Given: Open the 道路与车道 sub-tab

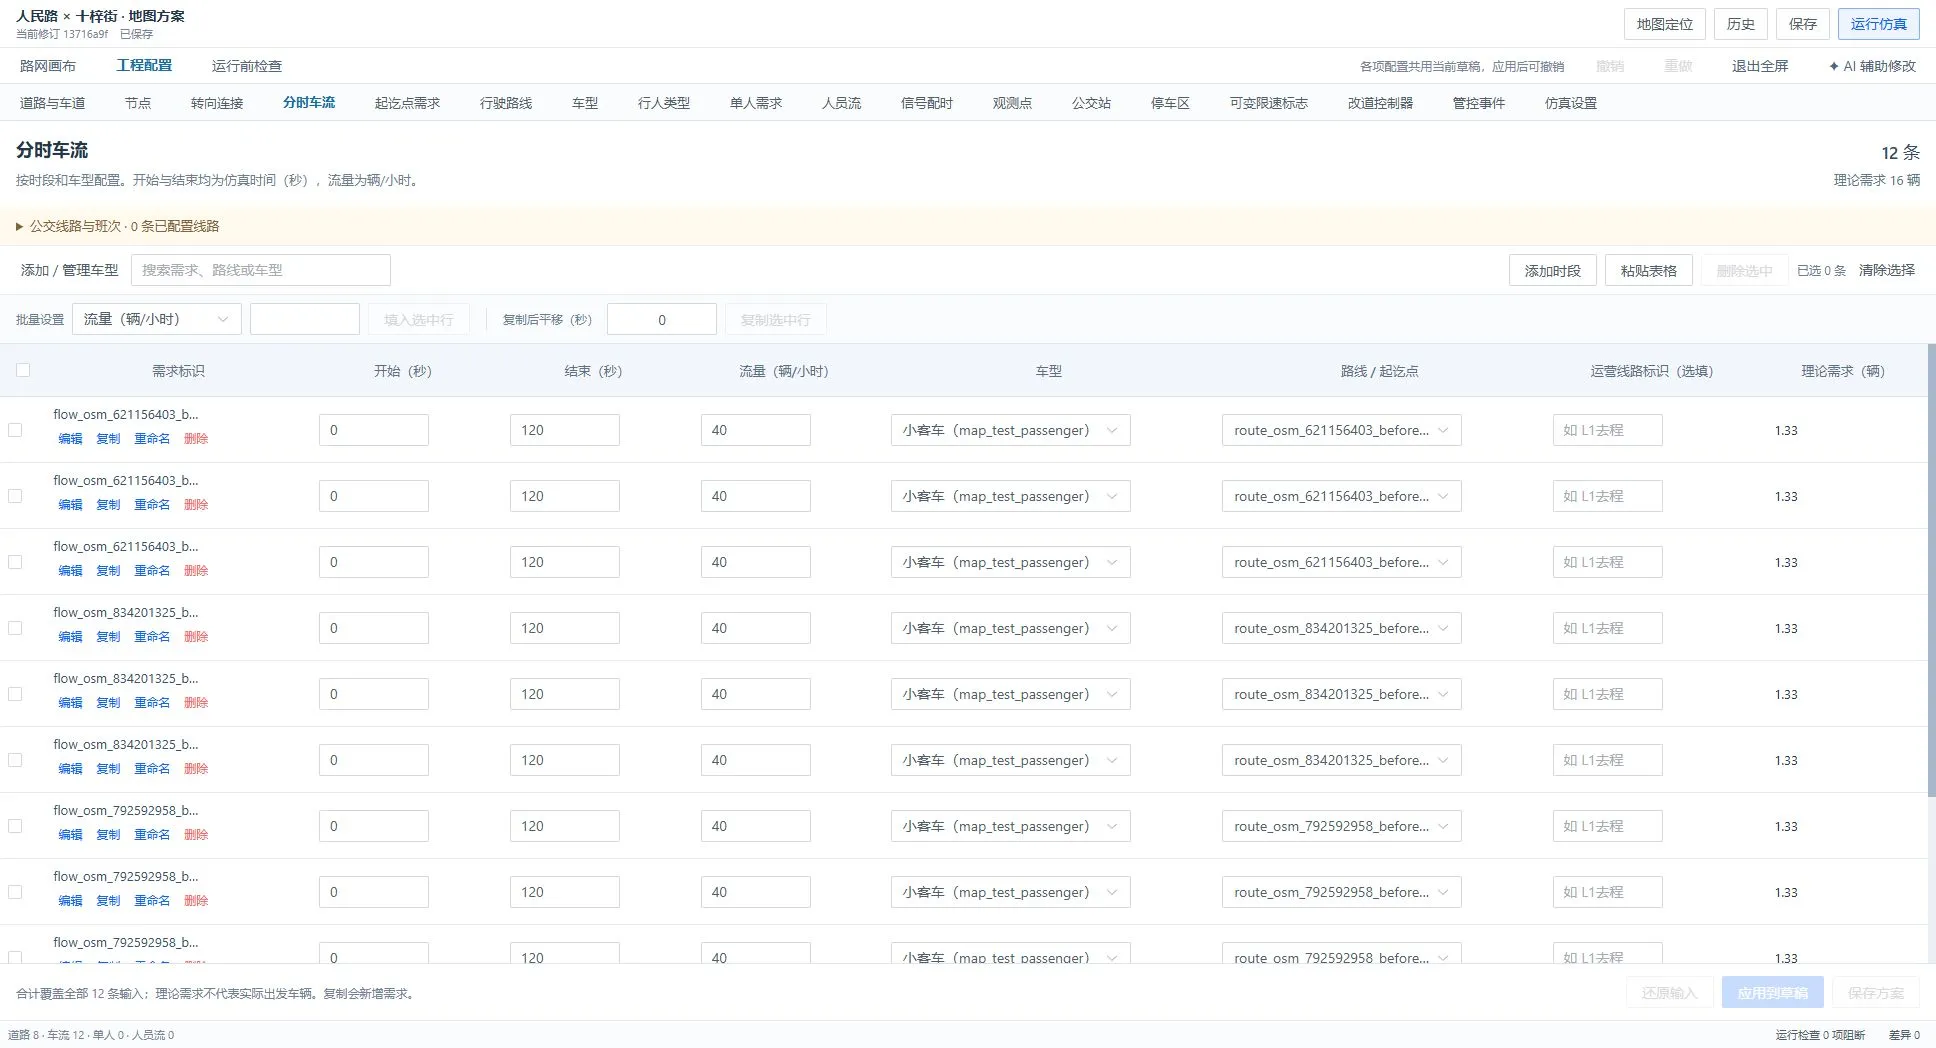Looking at the screenshot, I should point(52,103).
